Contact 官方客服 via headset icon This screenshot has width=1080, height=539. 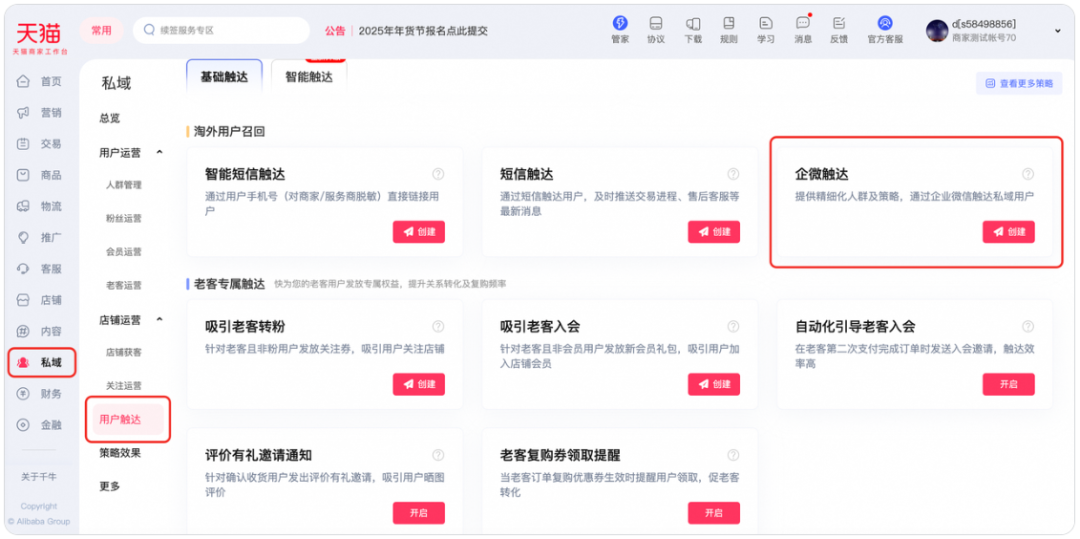pyautogui.click(x=885, y=23)
